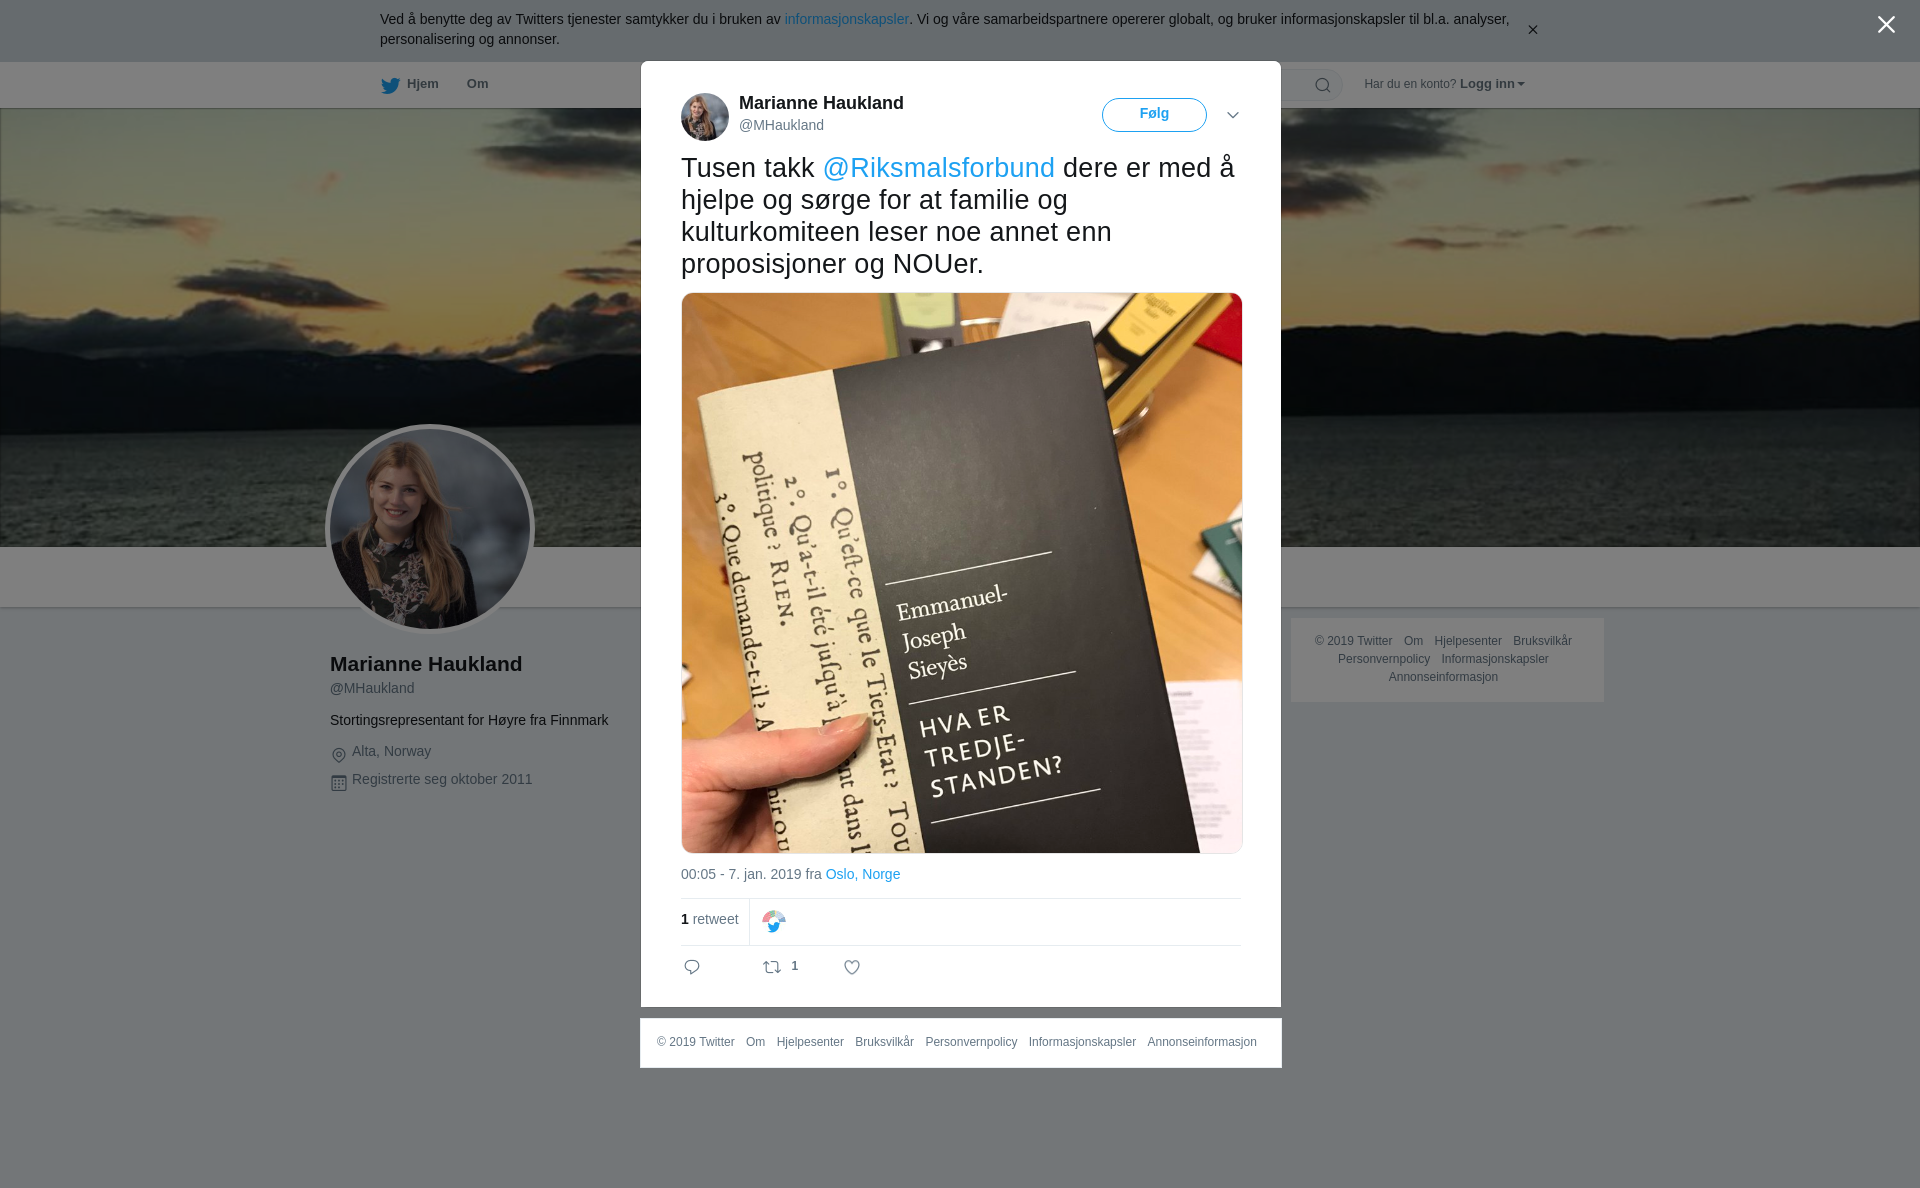Open the Om menu item
The height and width of the screenshot is (1188, 1920).
(477, 84)
